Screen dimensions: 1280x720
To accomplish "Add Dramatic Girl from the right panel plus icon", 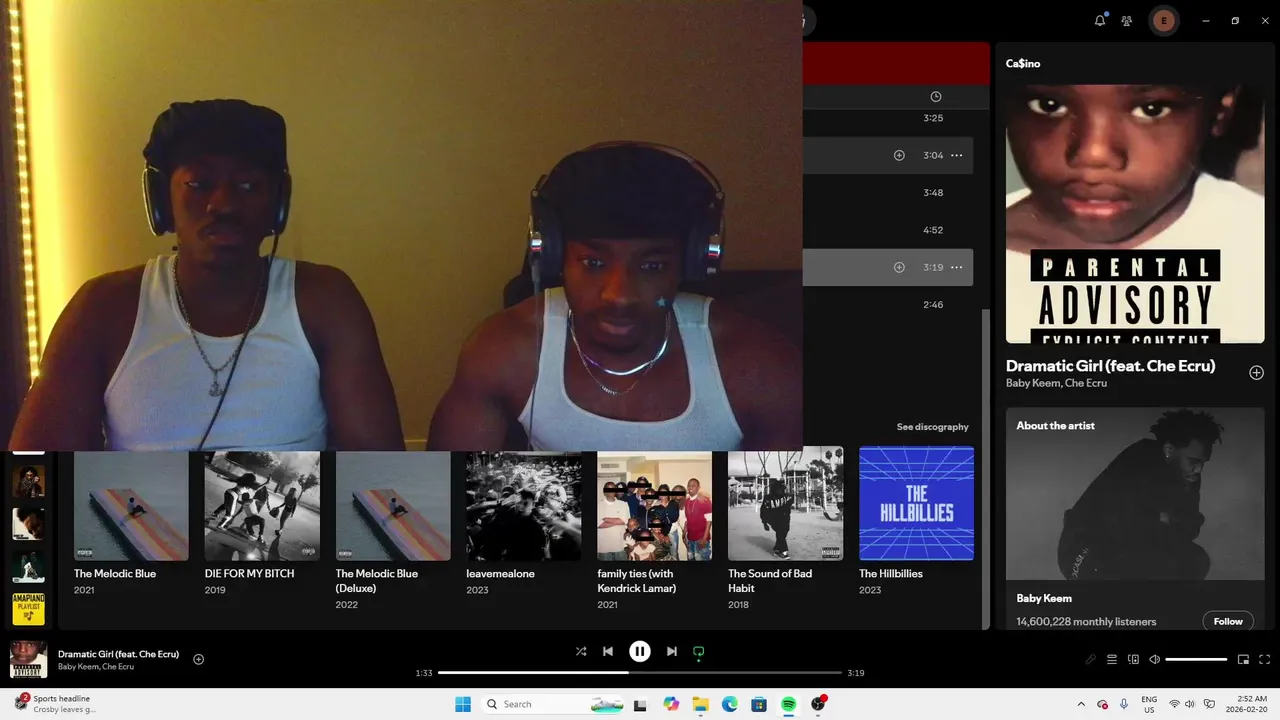I will point(1256,373).
